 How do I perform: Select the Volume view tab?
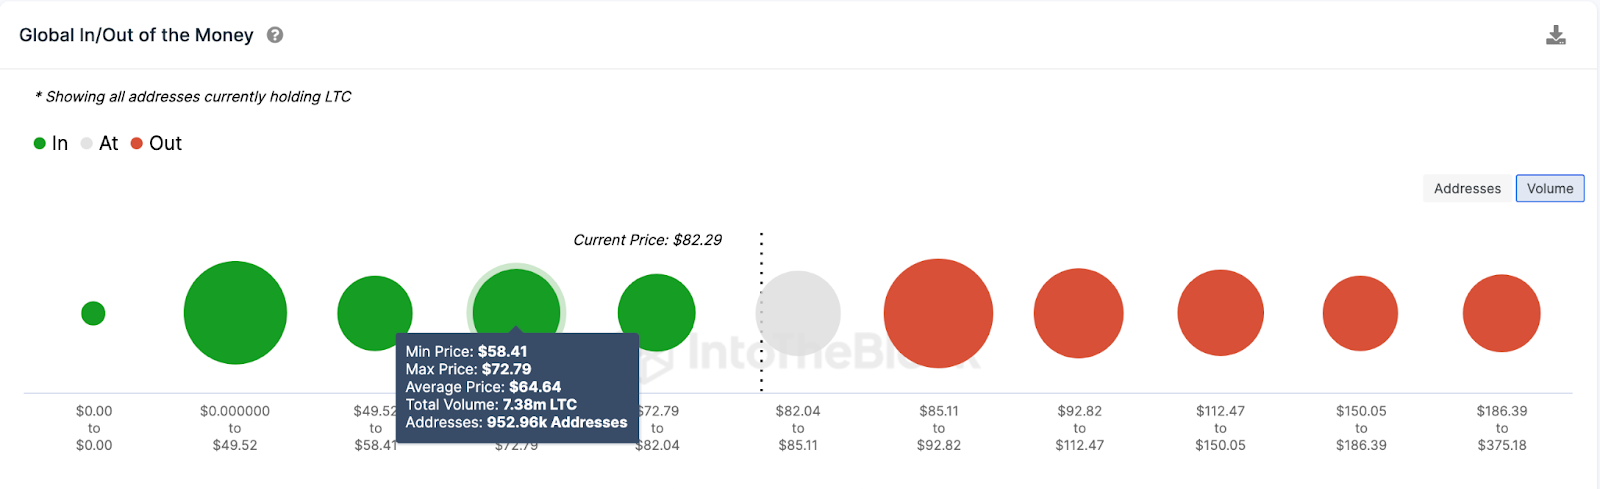click(x=1549, y=188)
